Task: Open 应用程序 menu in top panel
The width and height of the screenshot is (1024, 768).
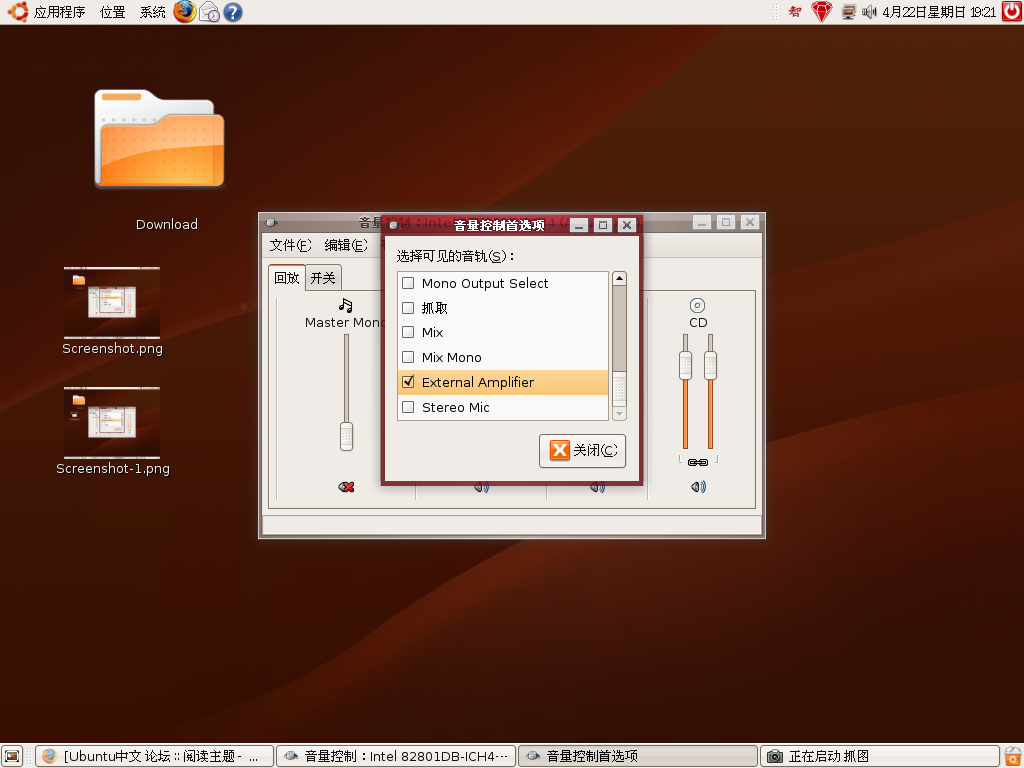Action: click(x=59, y=12)
